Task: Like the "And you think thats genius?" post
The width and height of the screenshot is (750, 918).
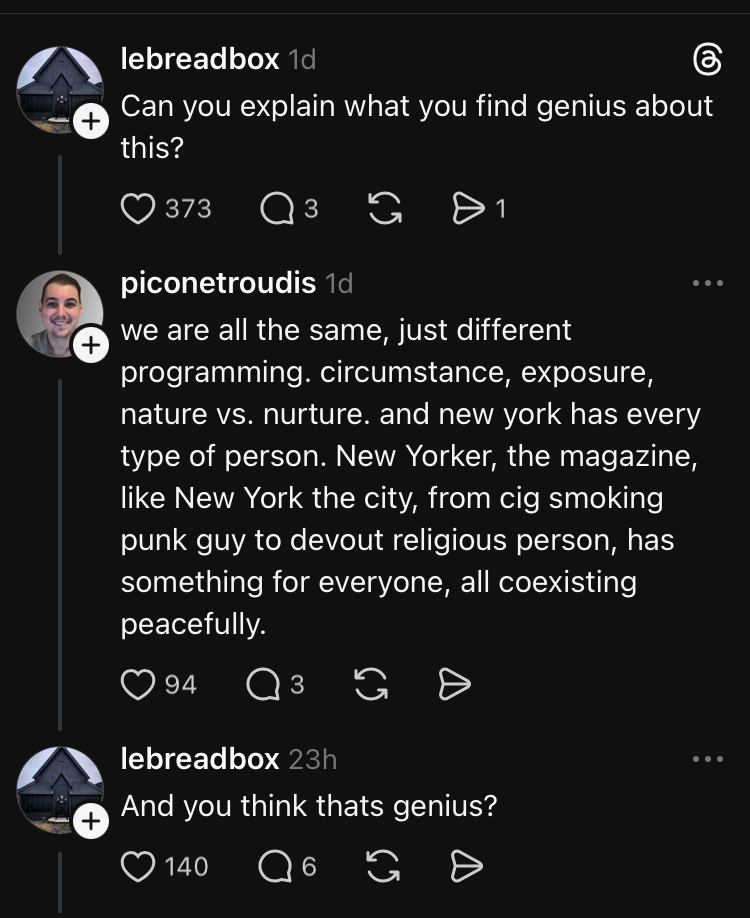Action: (x=137, y=866)
